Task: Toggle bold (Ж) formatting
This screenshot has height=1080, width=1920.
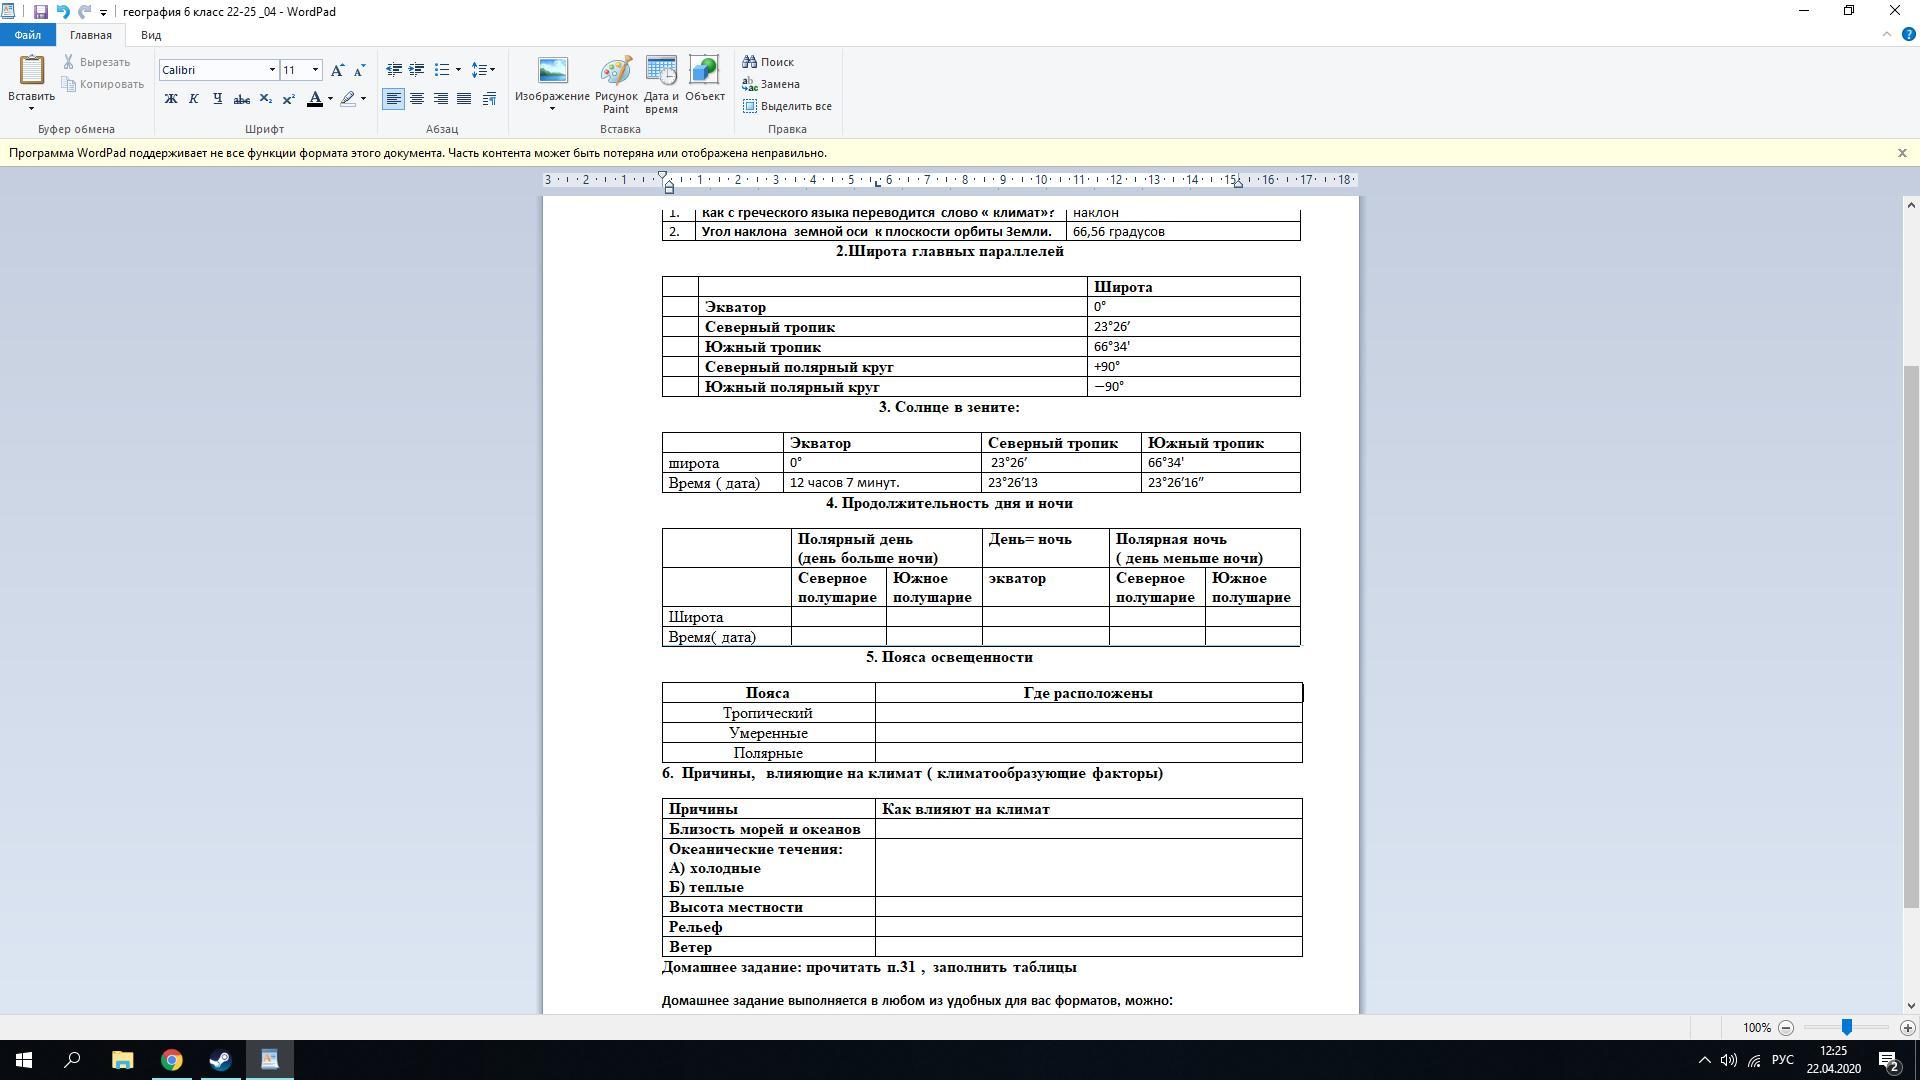Action: (x=171, y=99)
